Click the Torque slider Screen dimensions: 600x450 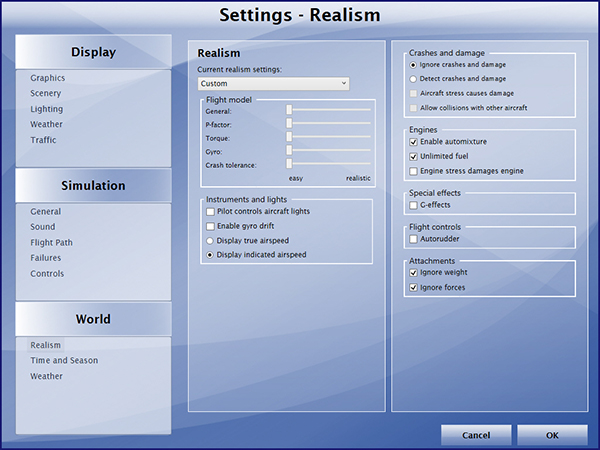pos(328,137)
